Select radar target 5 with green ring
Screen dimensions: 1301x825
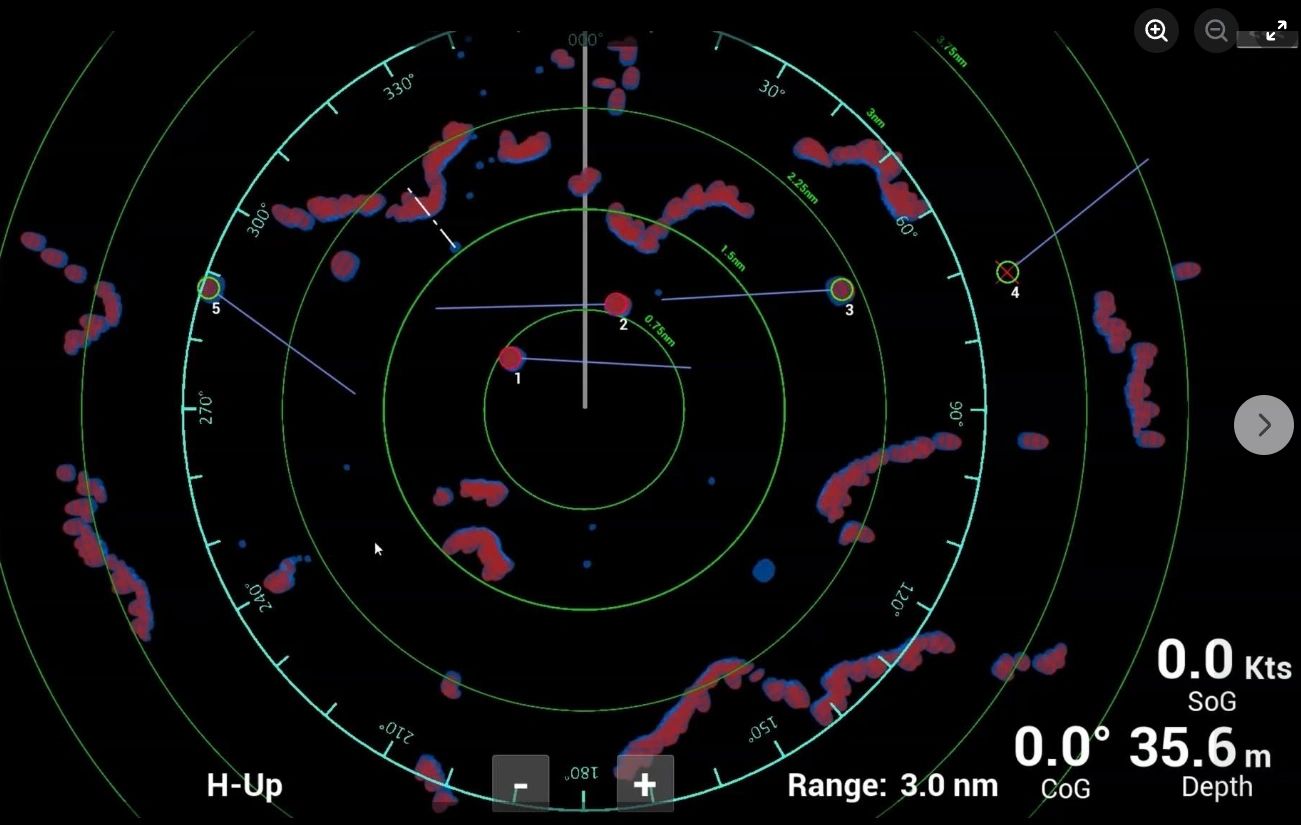[209, 288]
